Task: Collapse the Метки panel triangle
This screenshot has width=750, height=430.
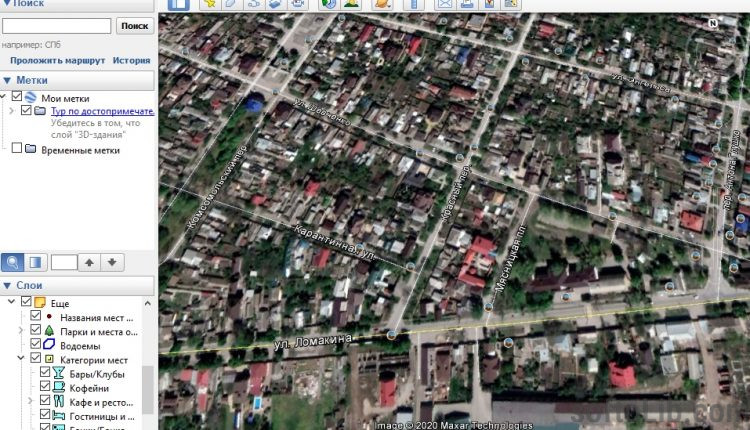Action: [7, 80]
